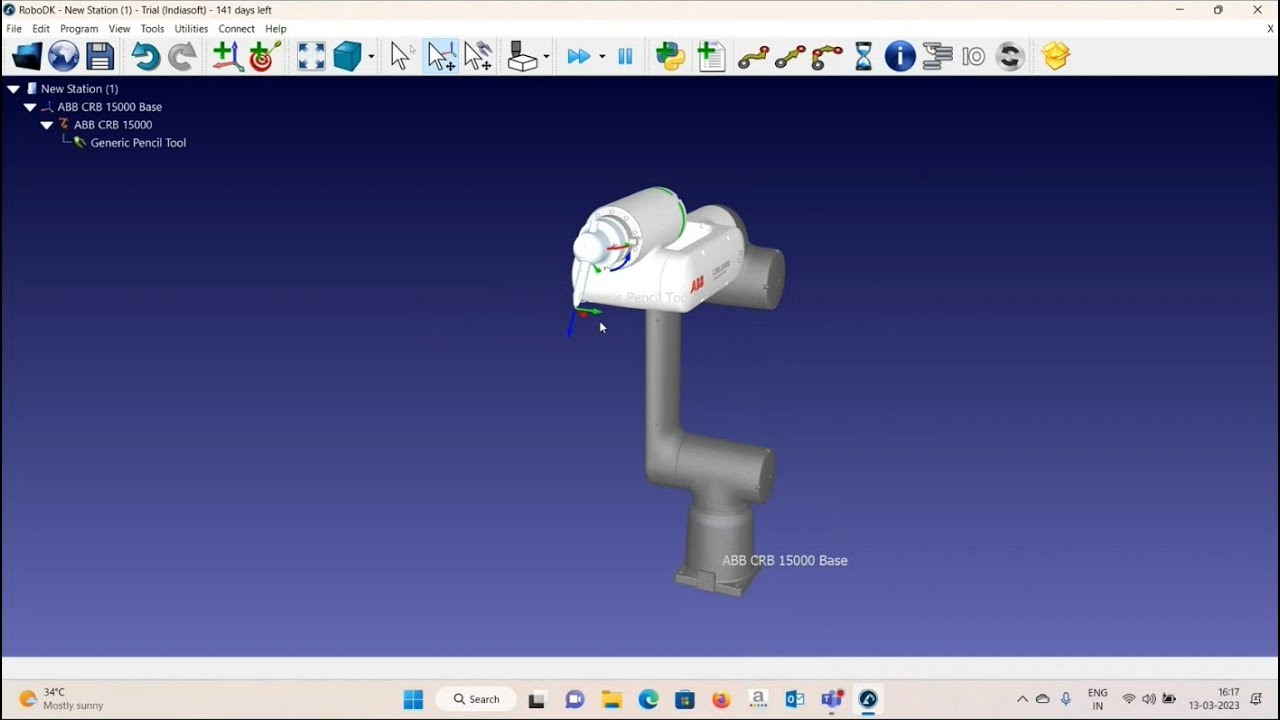Add a linear move instruction icon

point(790,57)
